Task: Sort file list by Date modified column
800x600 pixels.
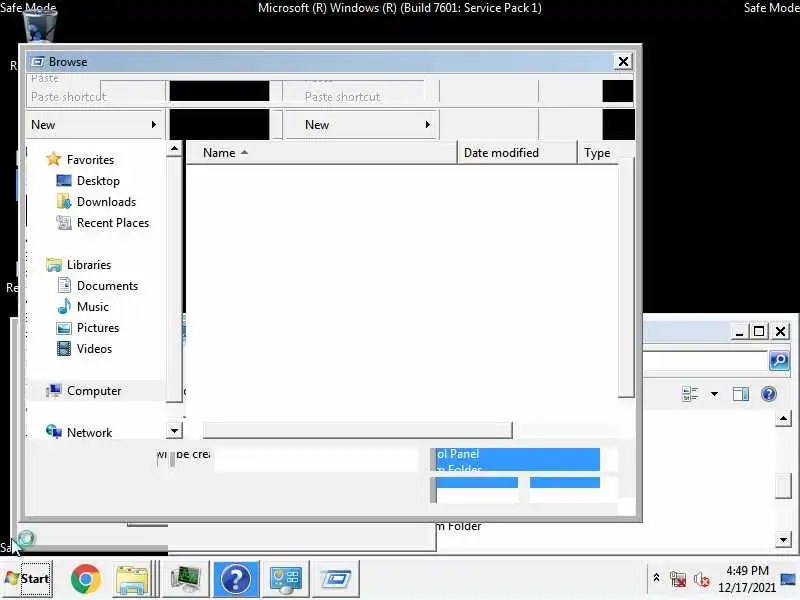Action: (517, 153)
